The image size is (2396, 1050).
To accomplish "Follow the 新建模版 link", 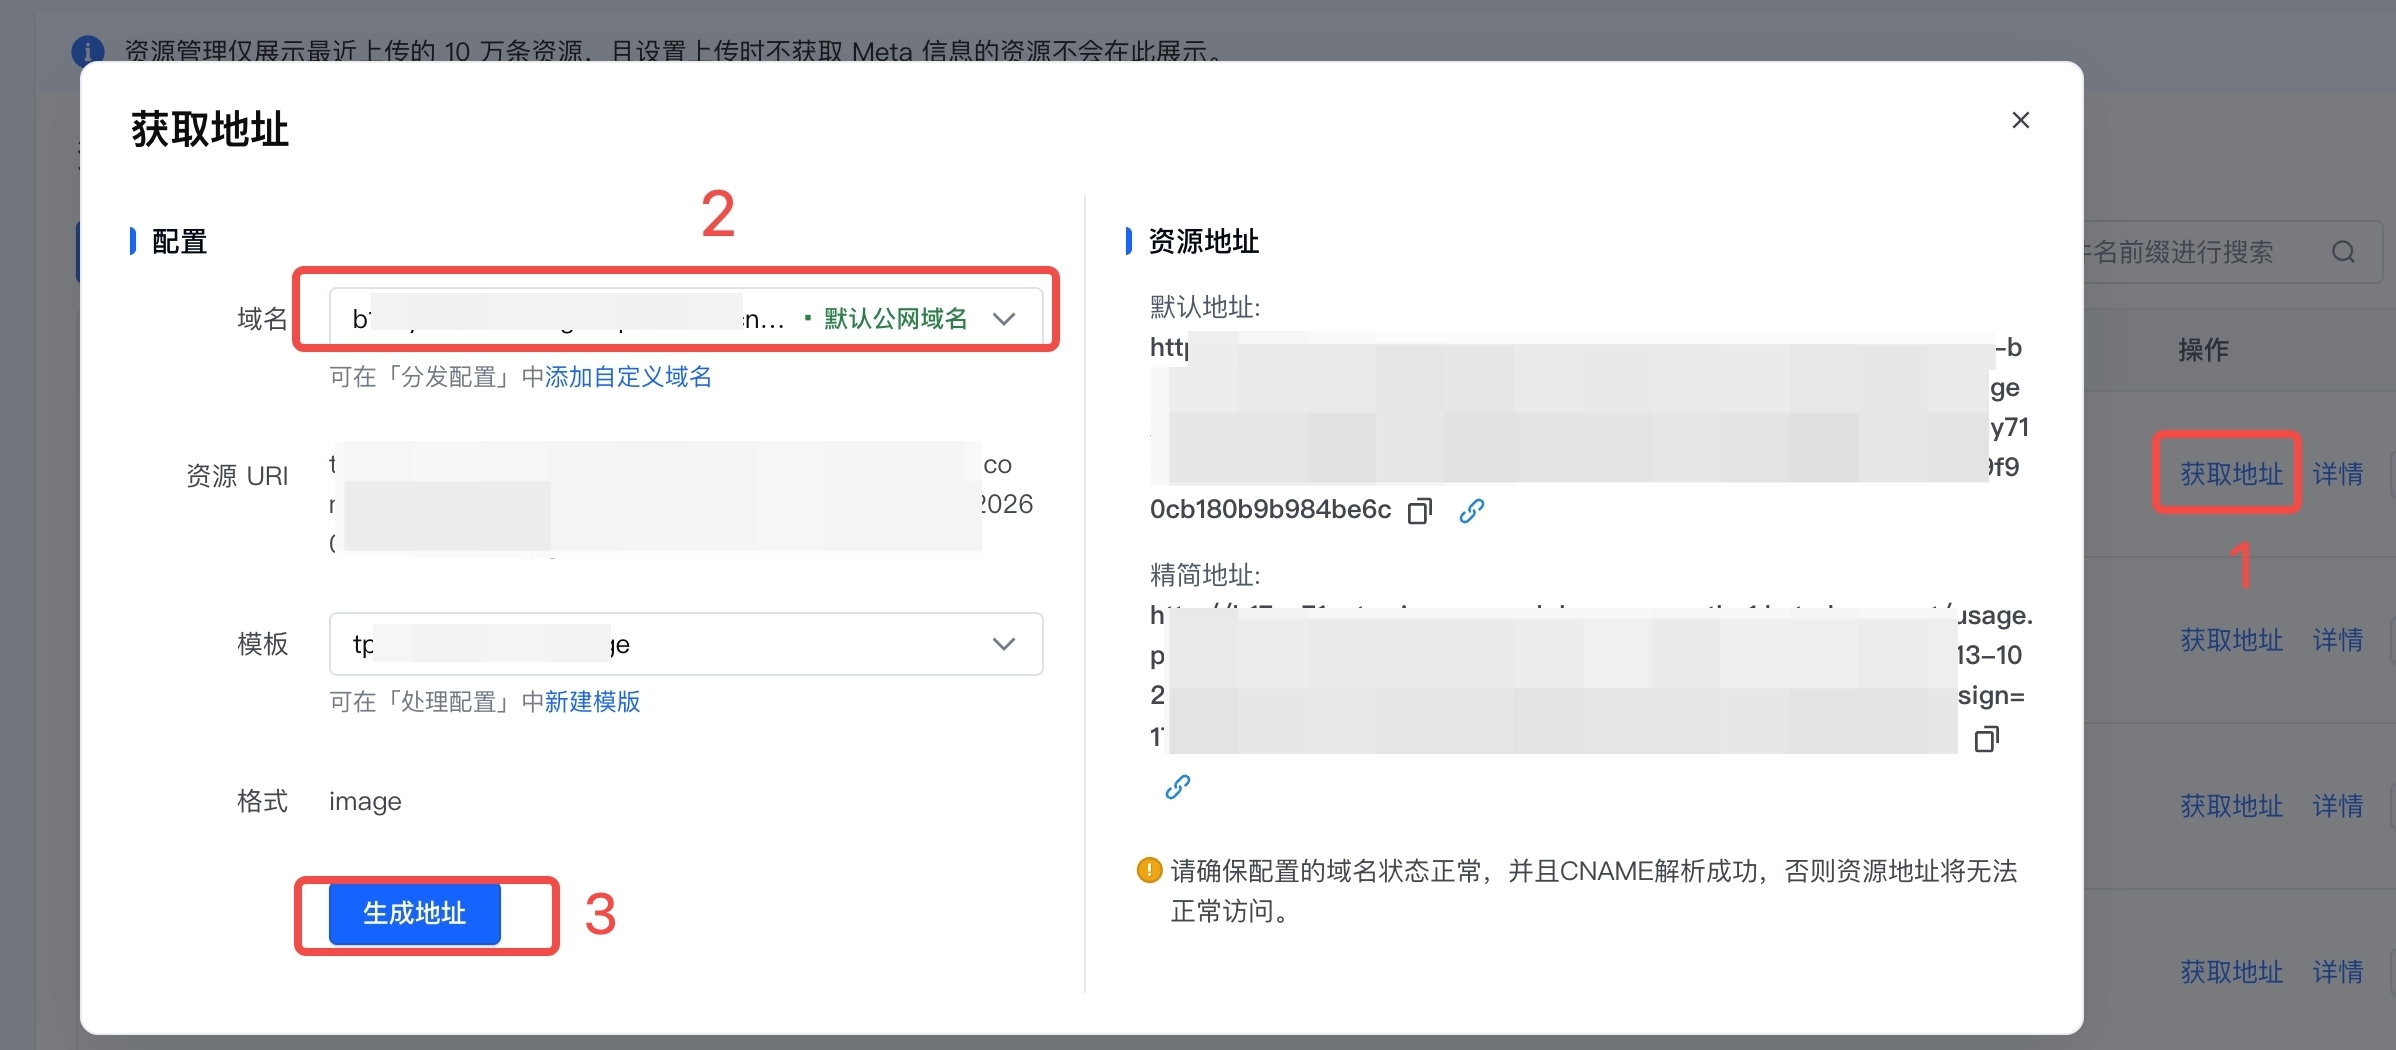I will [592, 702].
